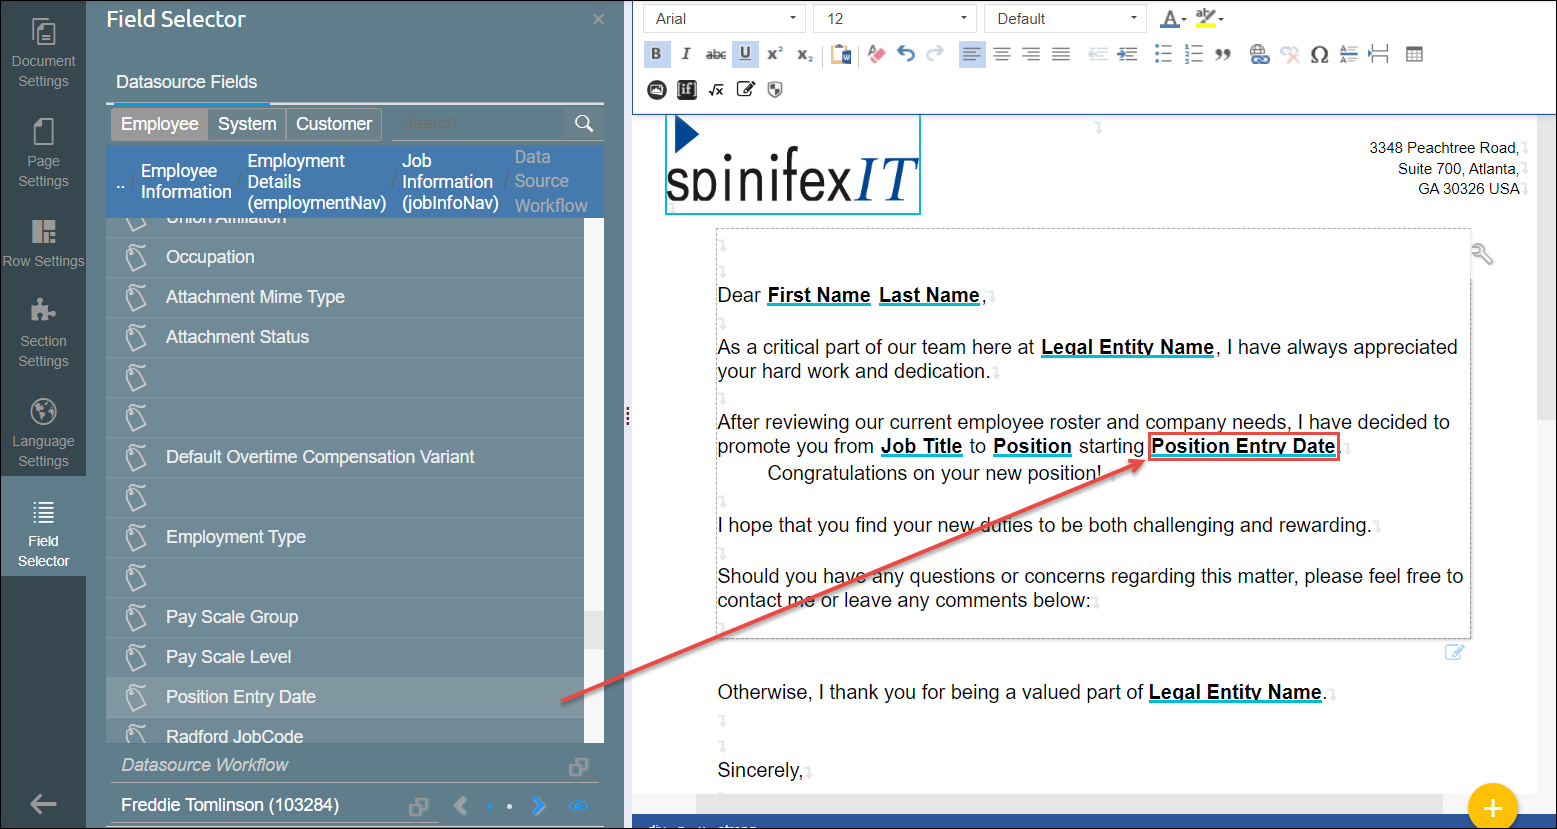Click the Paste from Word icon
This screenshot has width=1557, height=829.
tap(841, 55)
